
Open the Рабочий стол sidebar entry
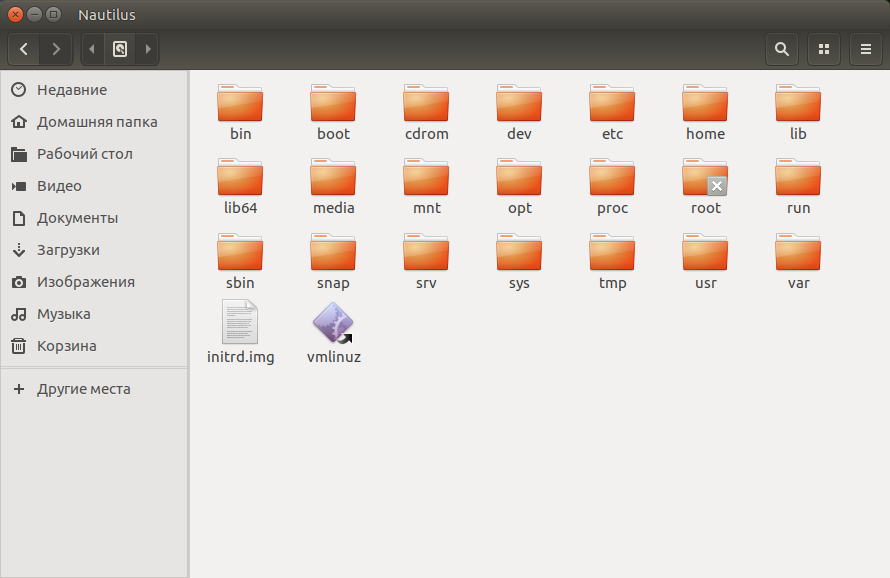click(81, 153)
